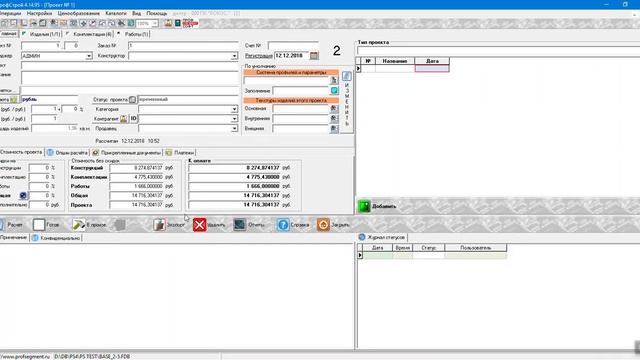Expand the Конструктор dropdown

[x=234, y=56]
